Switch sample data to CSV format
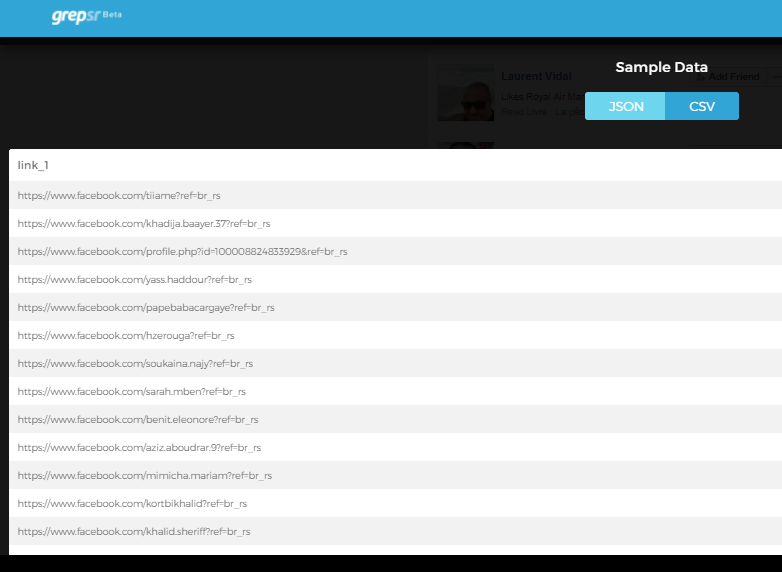 click(702, 106)
